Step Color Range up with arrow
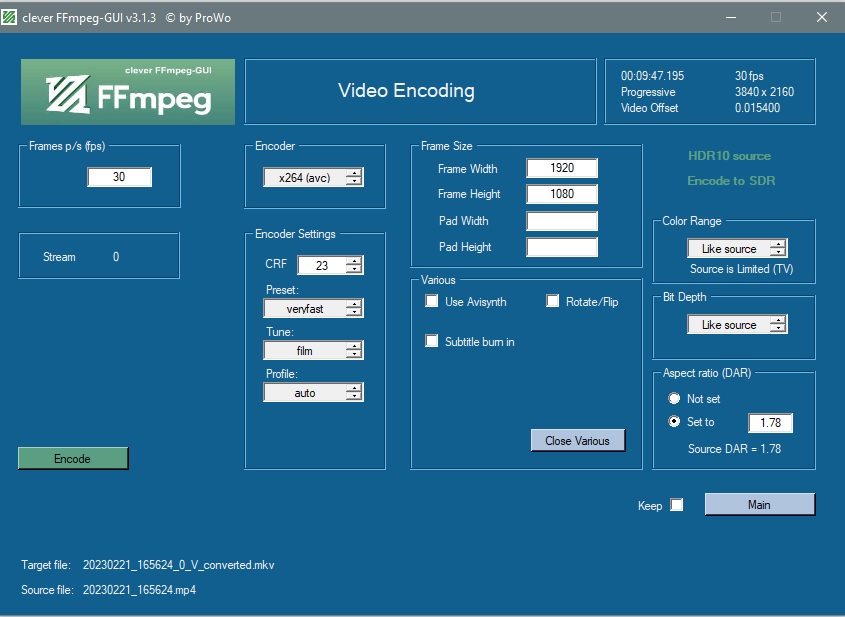Screen dimensions: 845x617 point(778,244)
